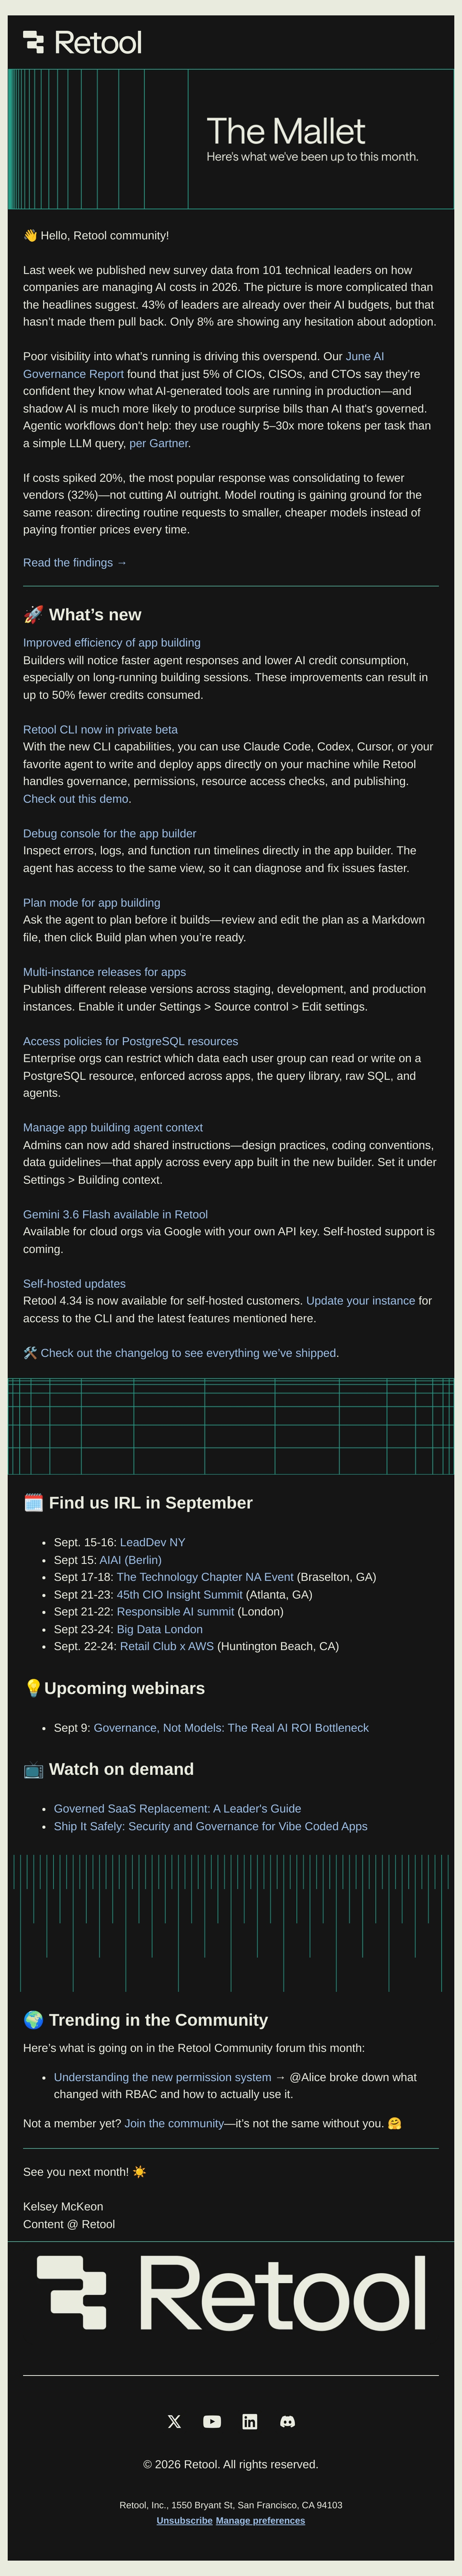Click Join the community link
The image size is (462, 2576).
pyautogui.click(x=174, y=2123)
